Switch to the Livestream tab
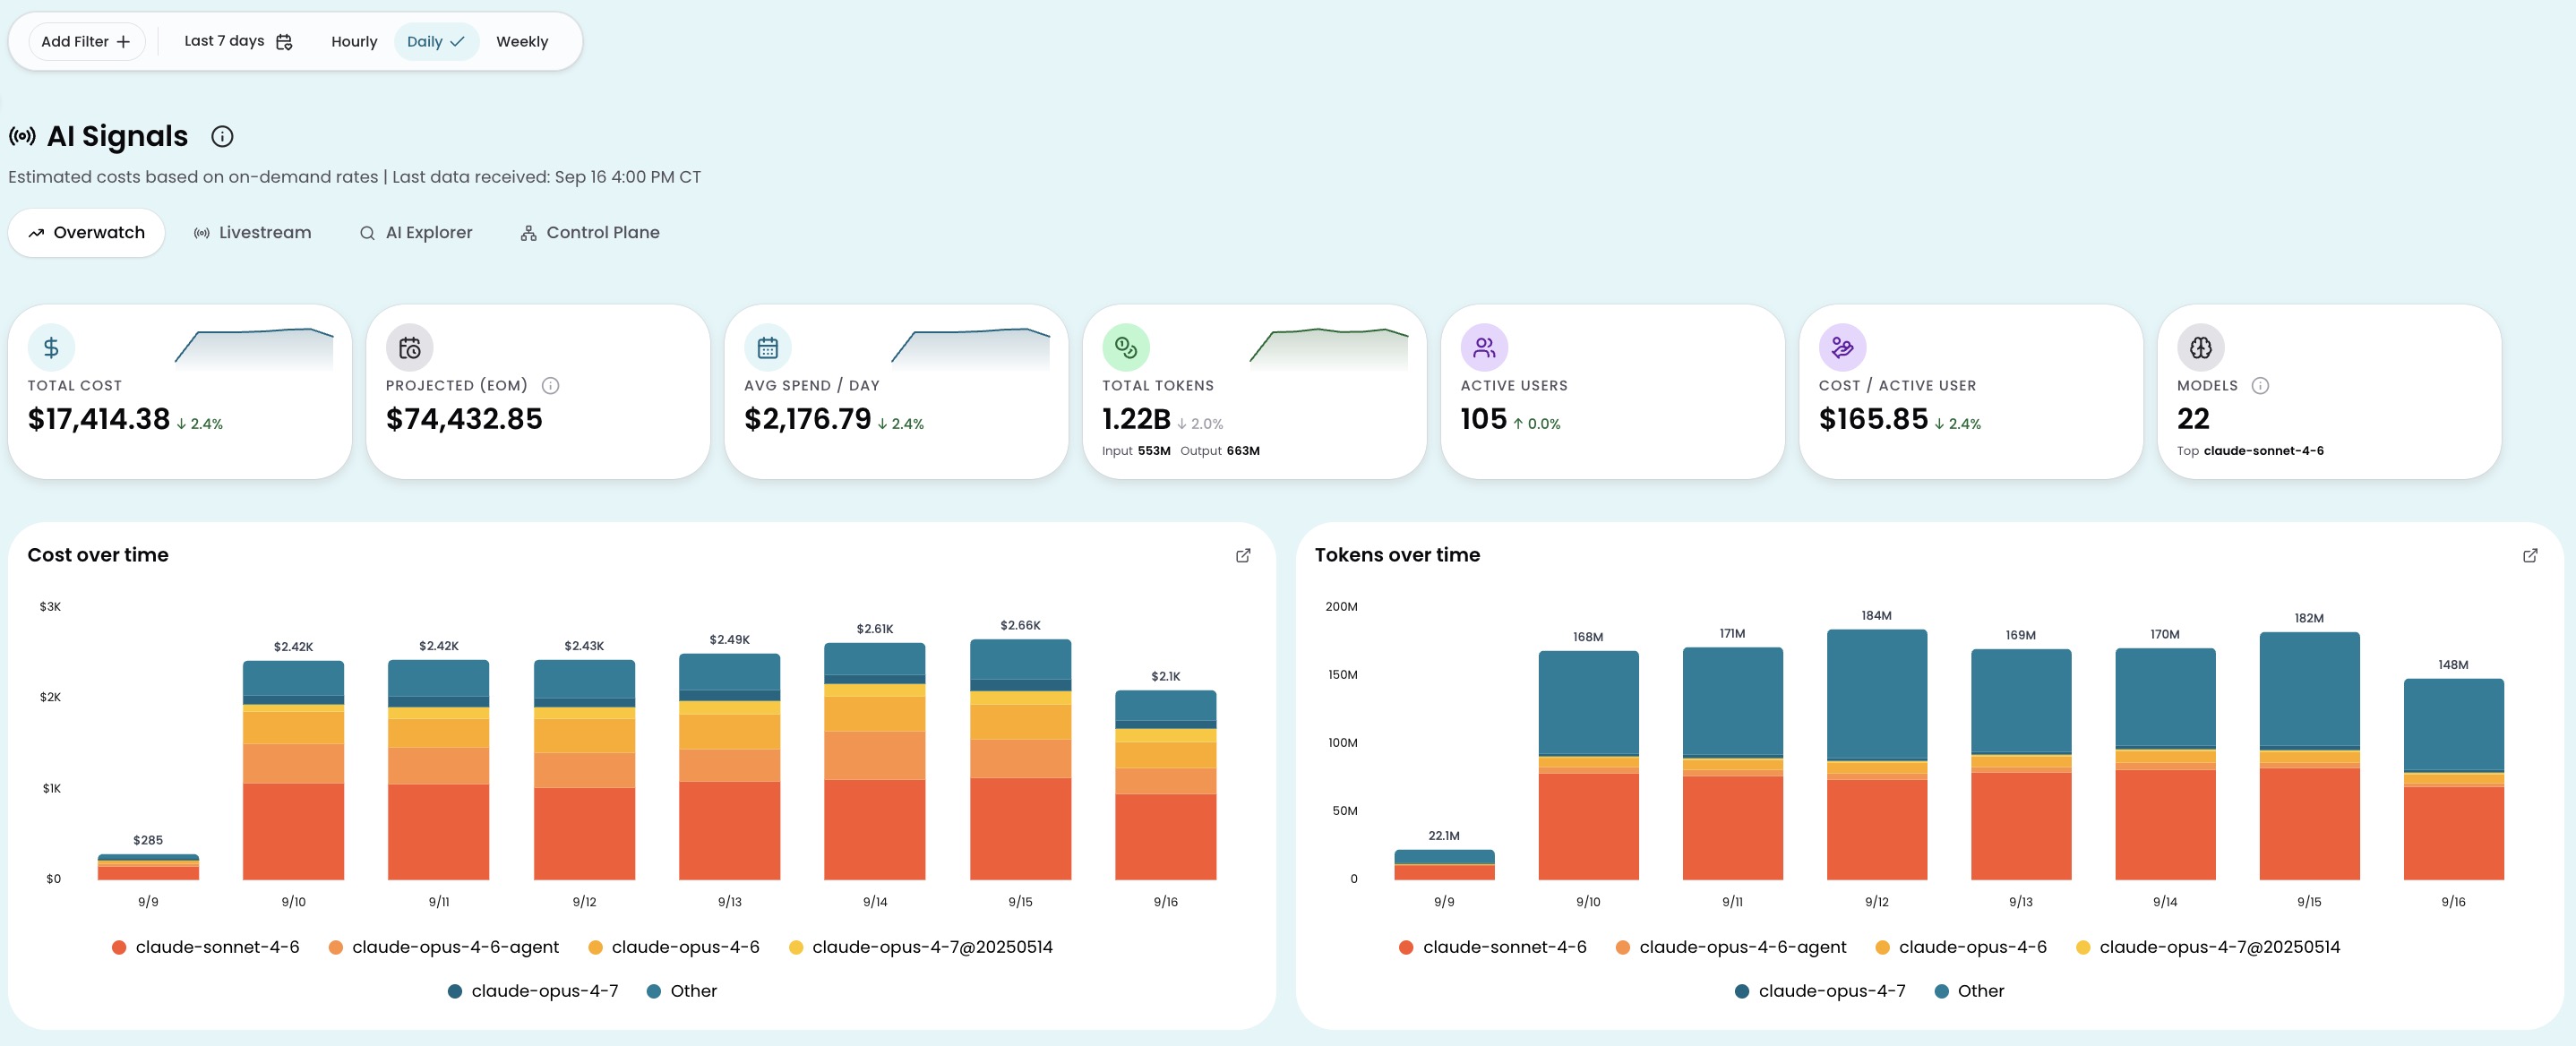Screen dimensions: 2576x1046 click(252, 233)
